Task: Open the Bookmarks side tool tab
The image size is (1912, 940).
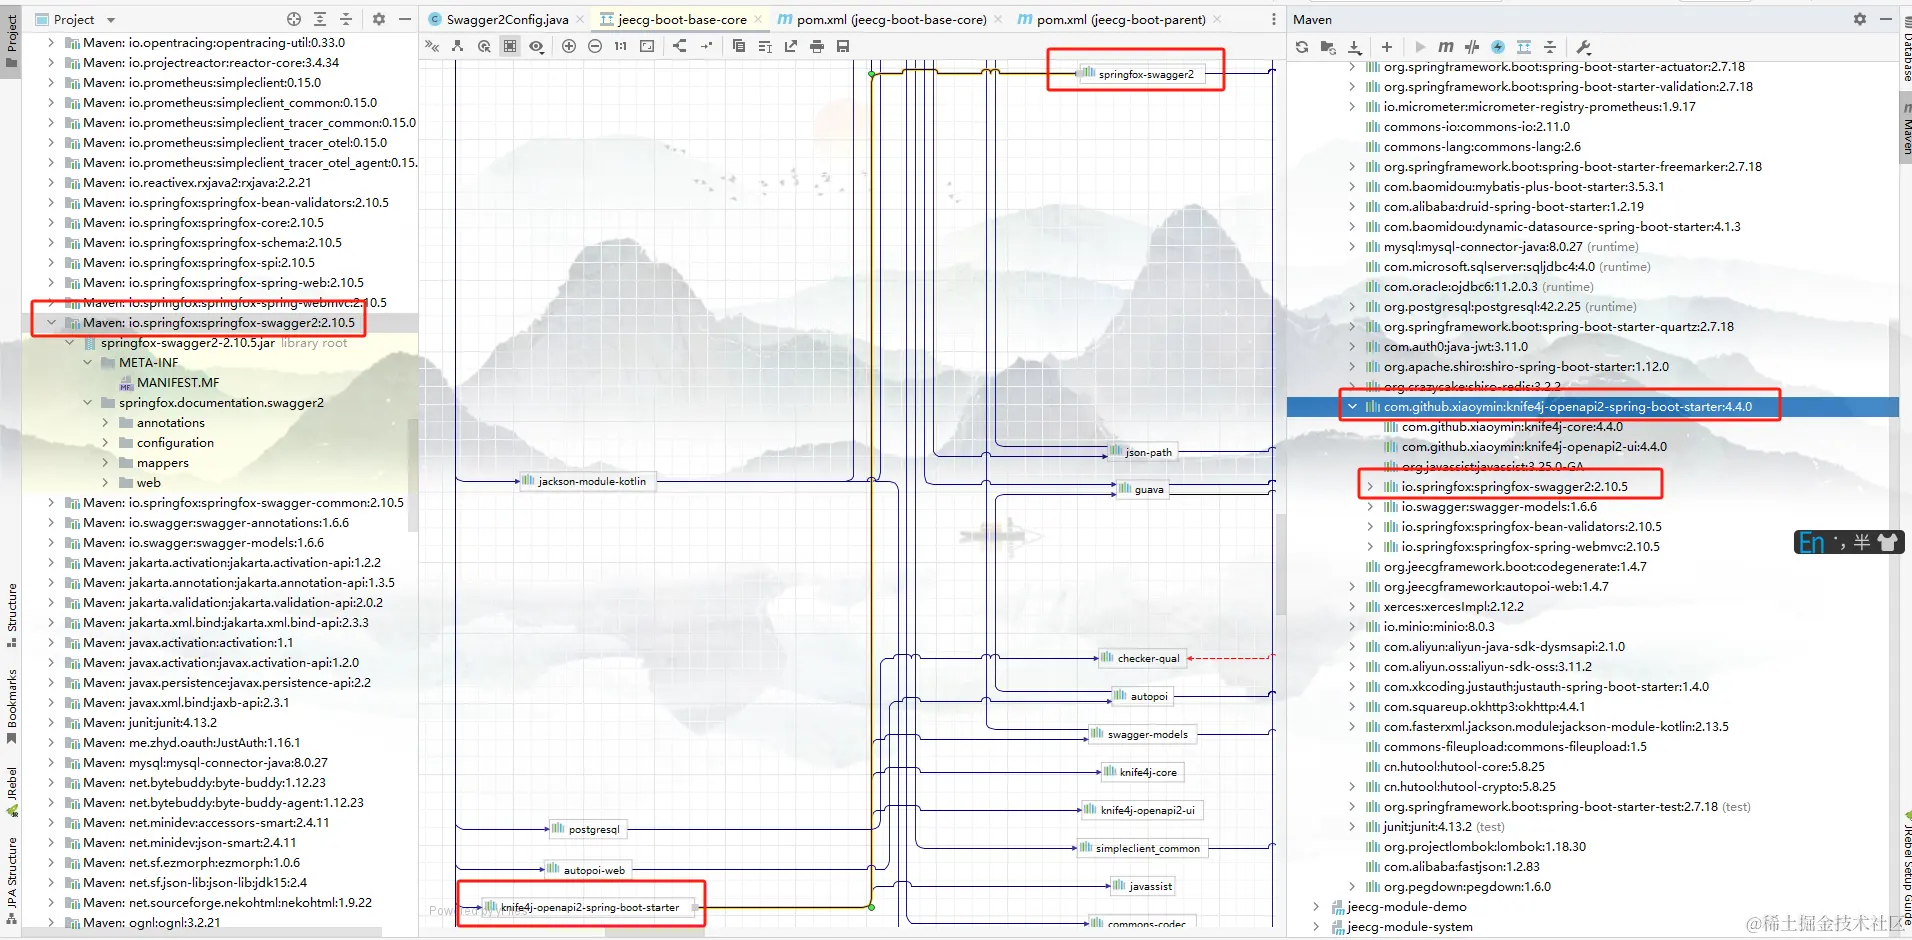Action: 12,706
